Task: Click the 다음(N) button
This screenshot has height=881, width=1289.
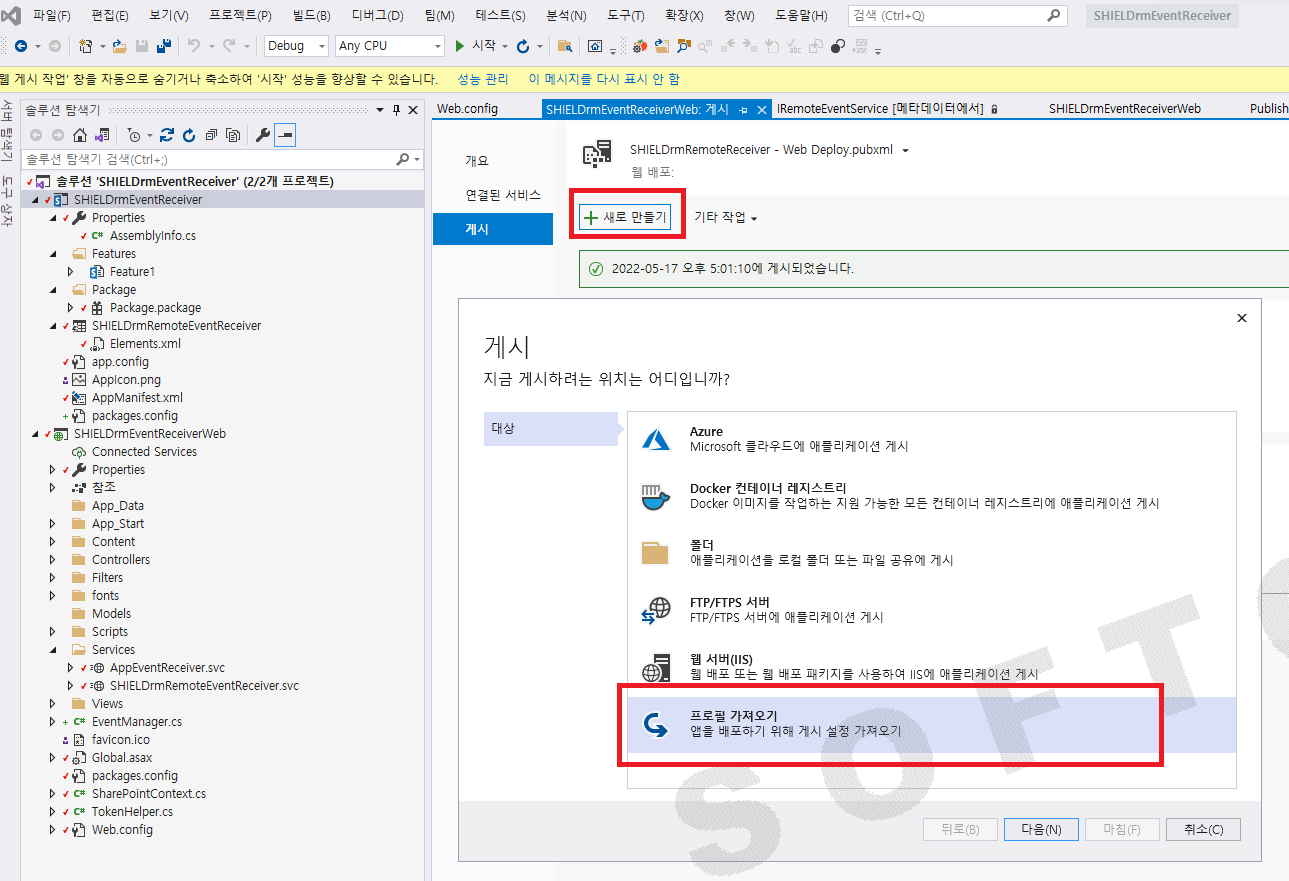Action: 1041,829
